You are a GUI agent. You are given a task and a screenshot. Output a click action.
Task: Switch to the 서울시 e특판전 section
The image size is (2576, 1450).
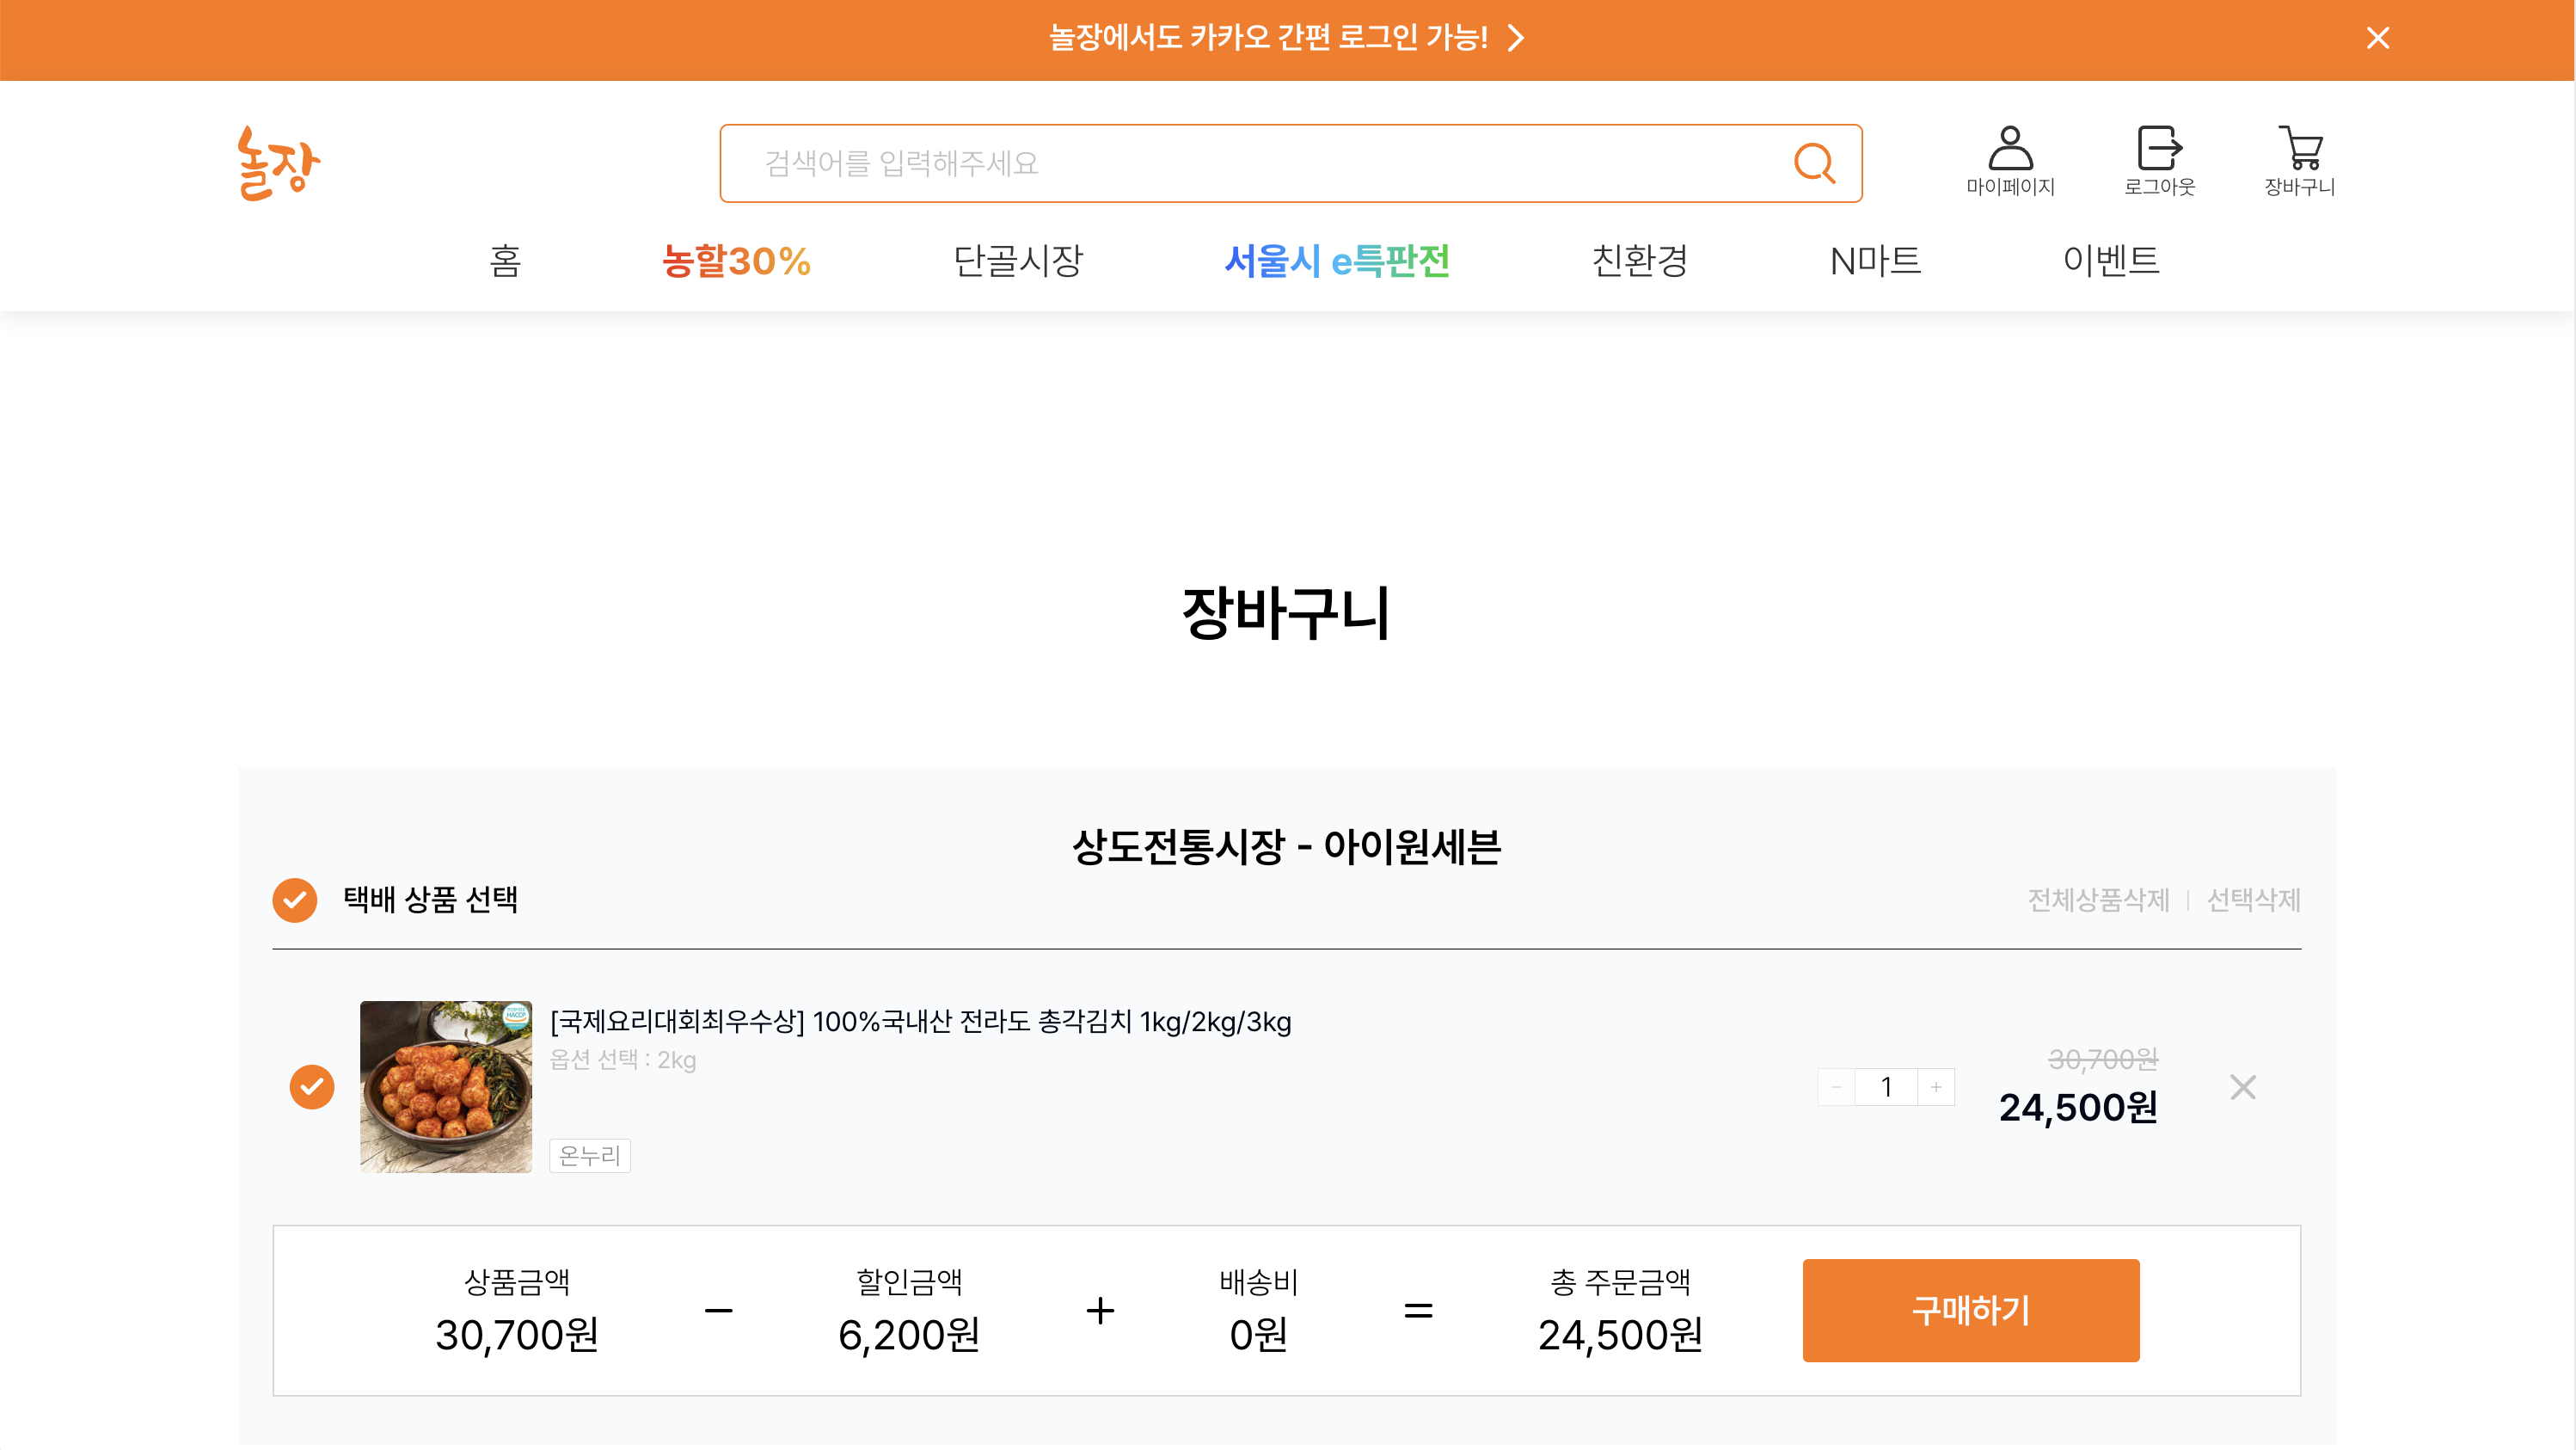pos(1339,262)
